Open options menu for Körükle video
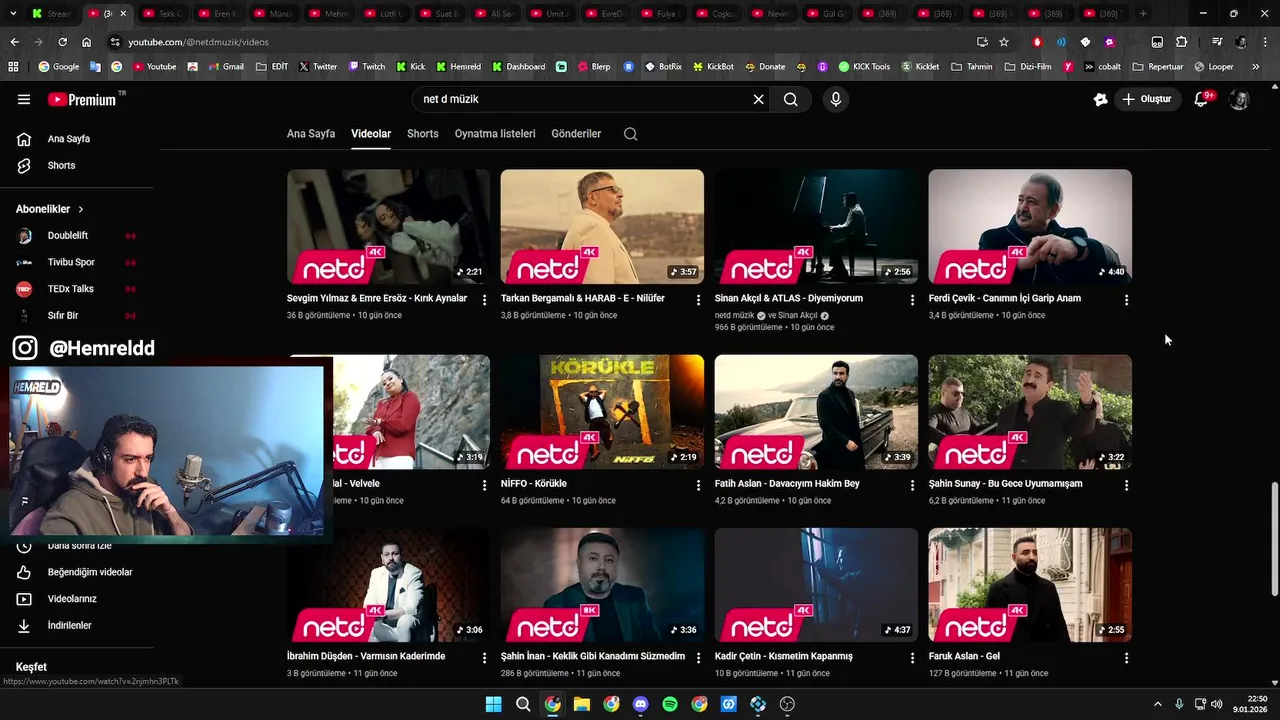 point(699,485)
